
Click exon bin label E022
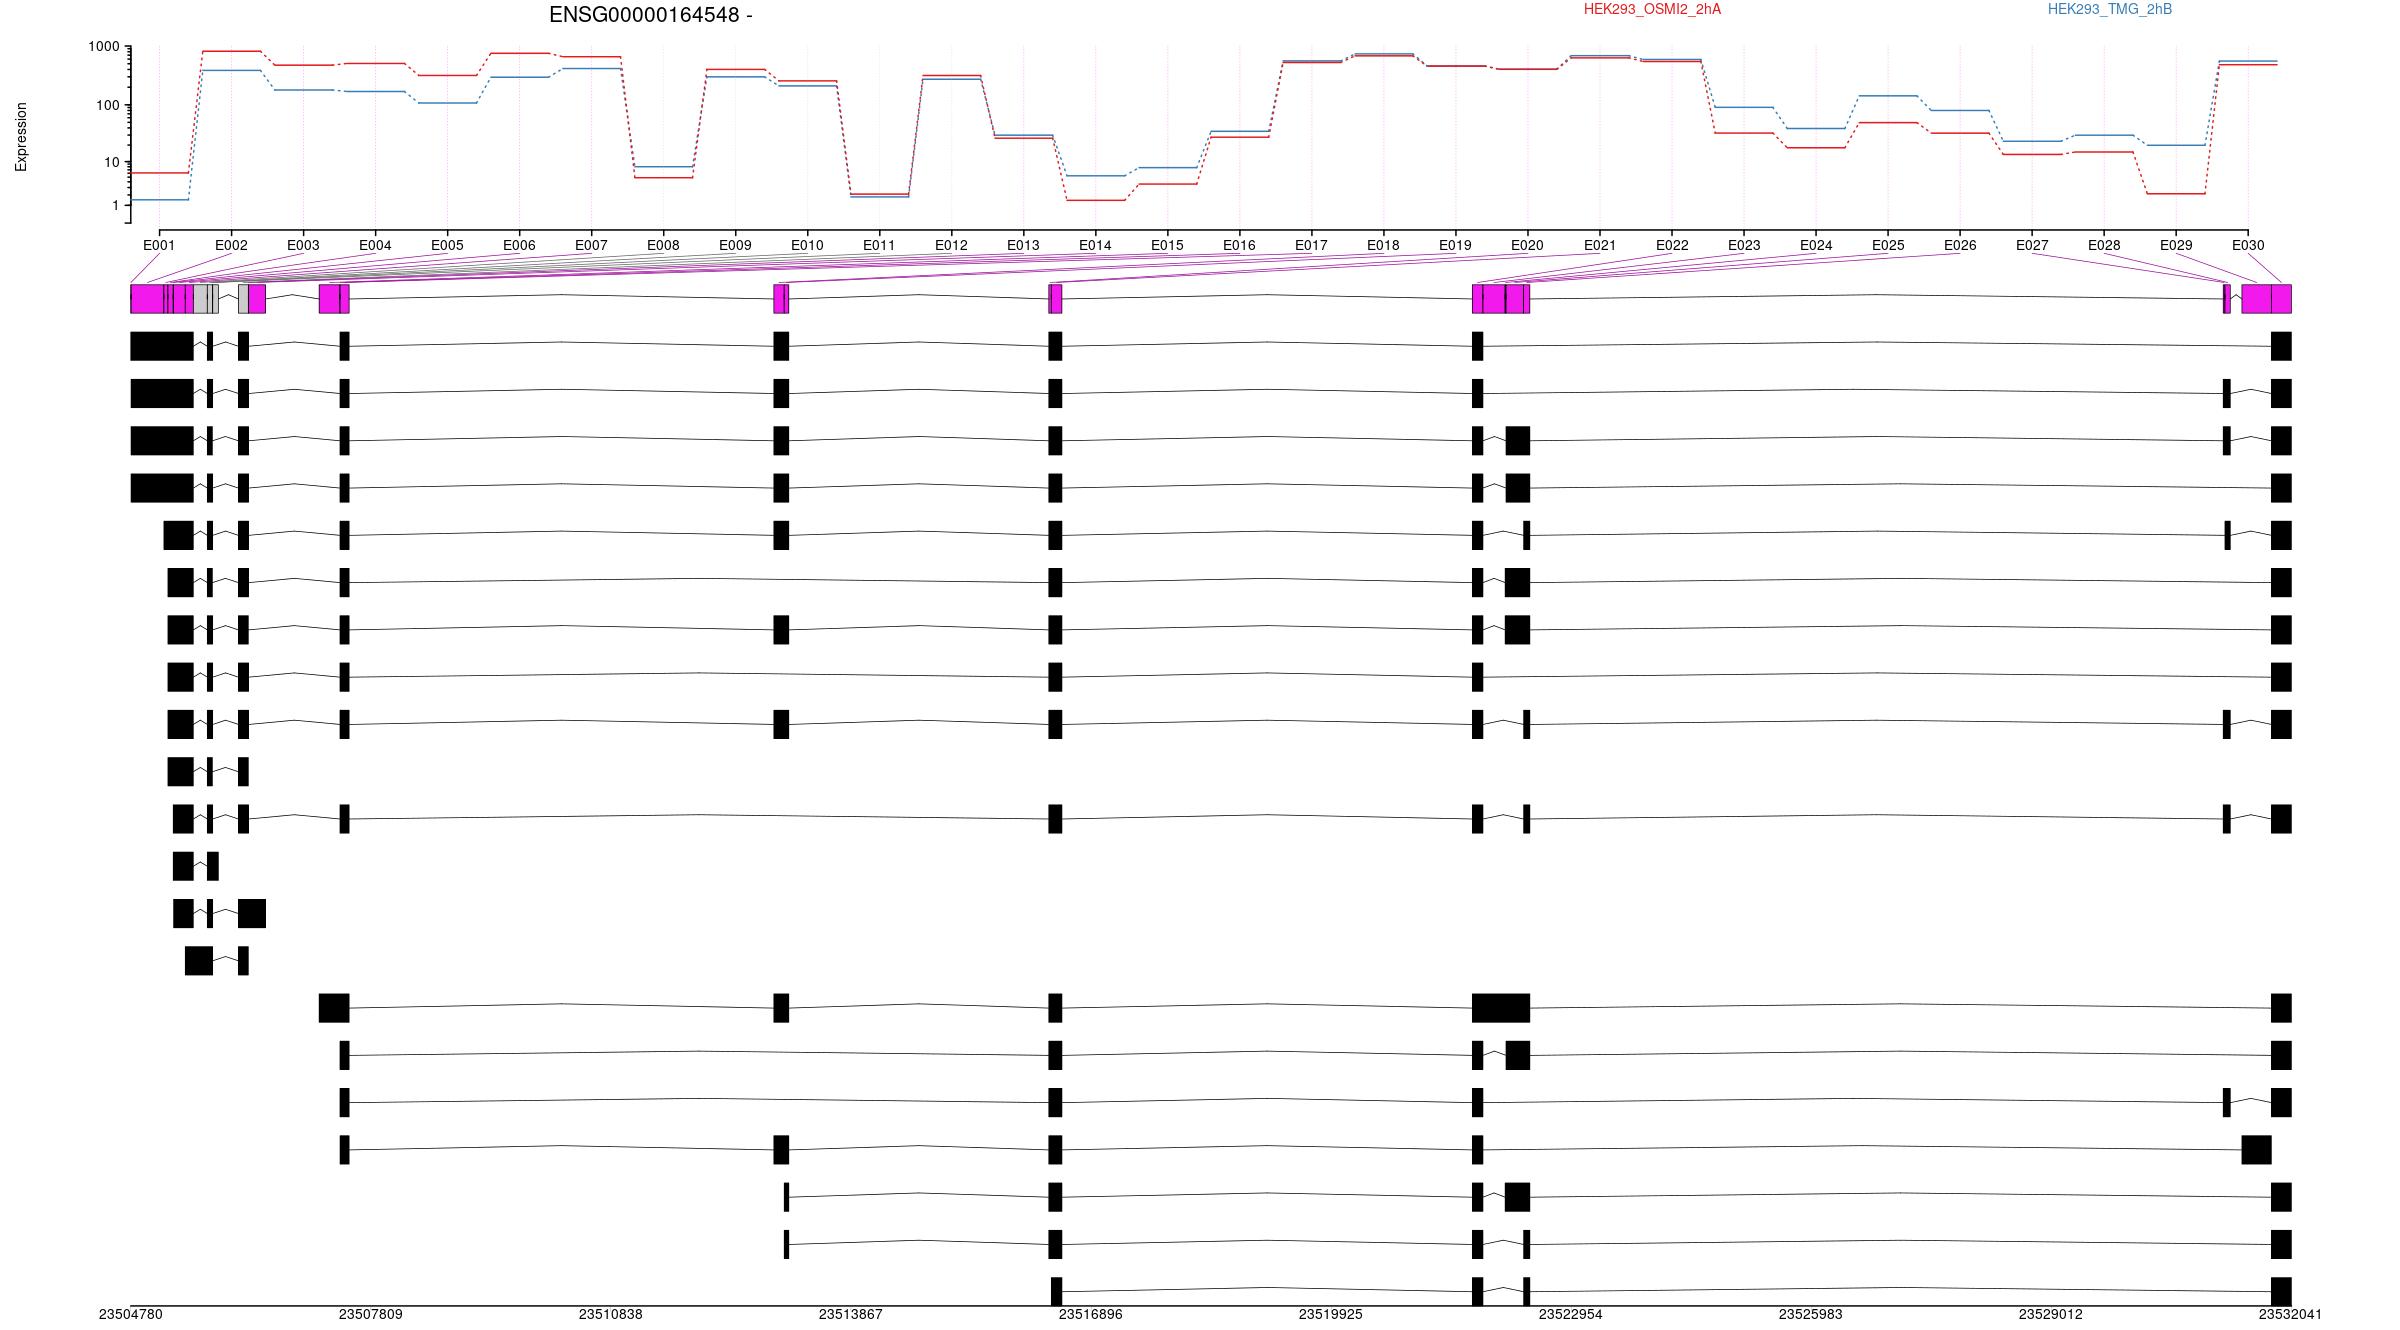point(1672,245)
